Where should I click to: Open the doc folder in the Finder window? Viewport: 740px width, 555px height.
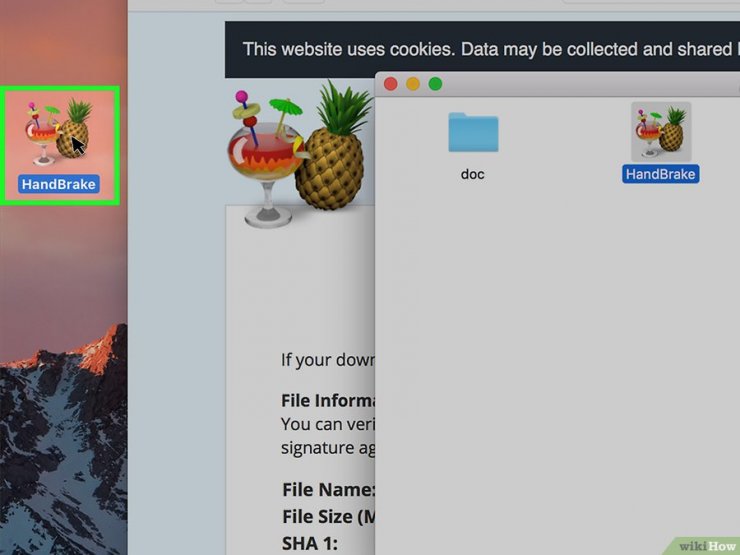[x=473, y=132]
